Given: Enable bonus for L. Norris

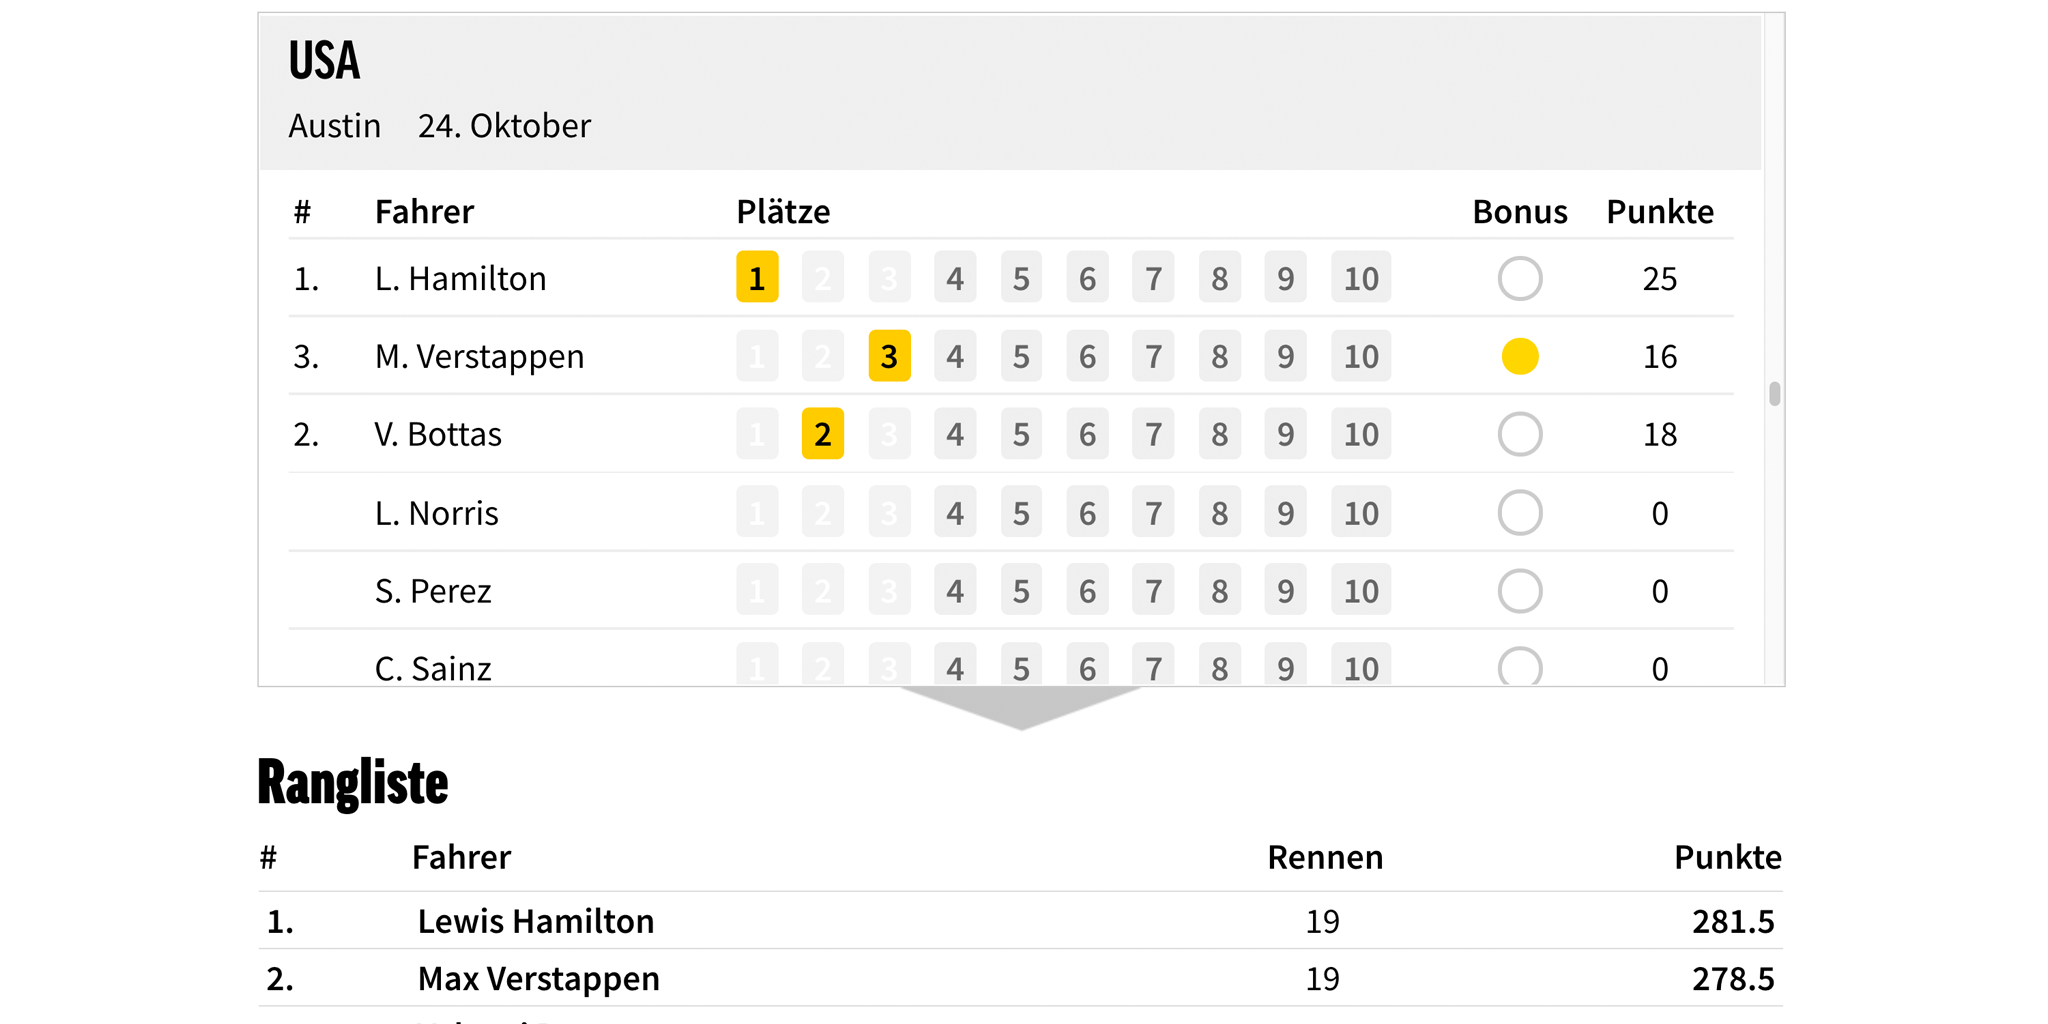Looking at the screenshot, I should coord(1520,512).
